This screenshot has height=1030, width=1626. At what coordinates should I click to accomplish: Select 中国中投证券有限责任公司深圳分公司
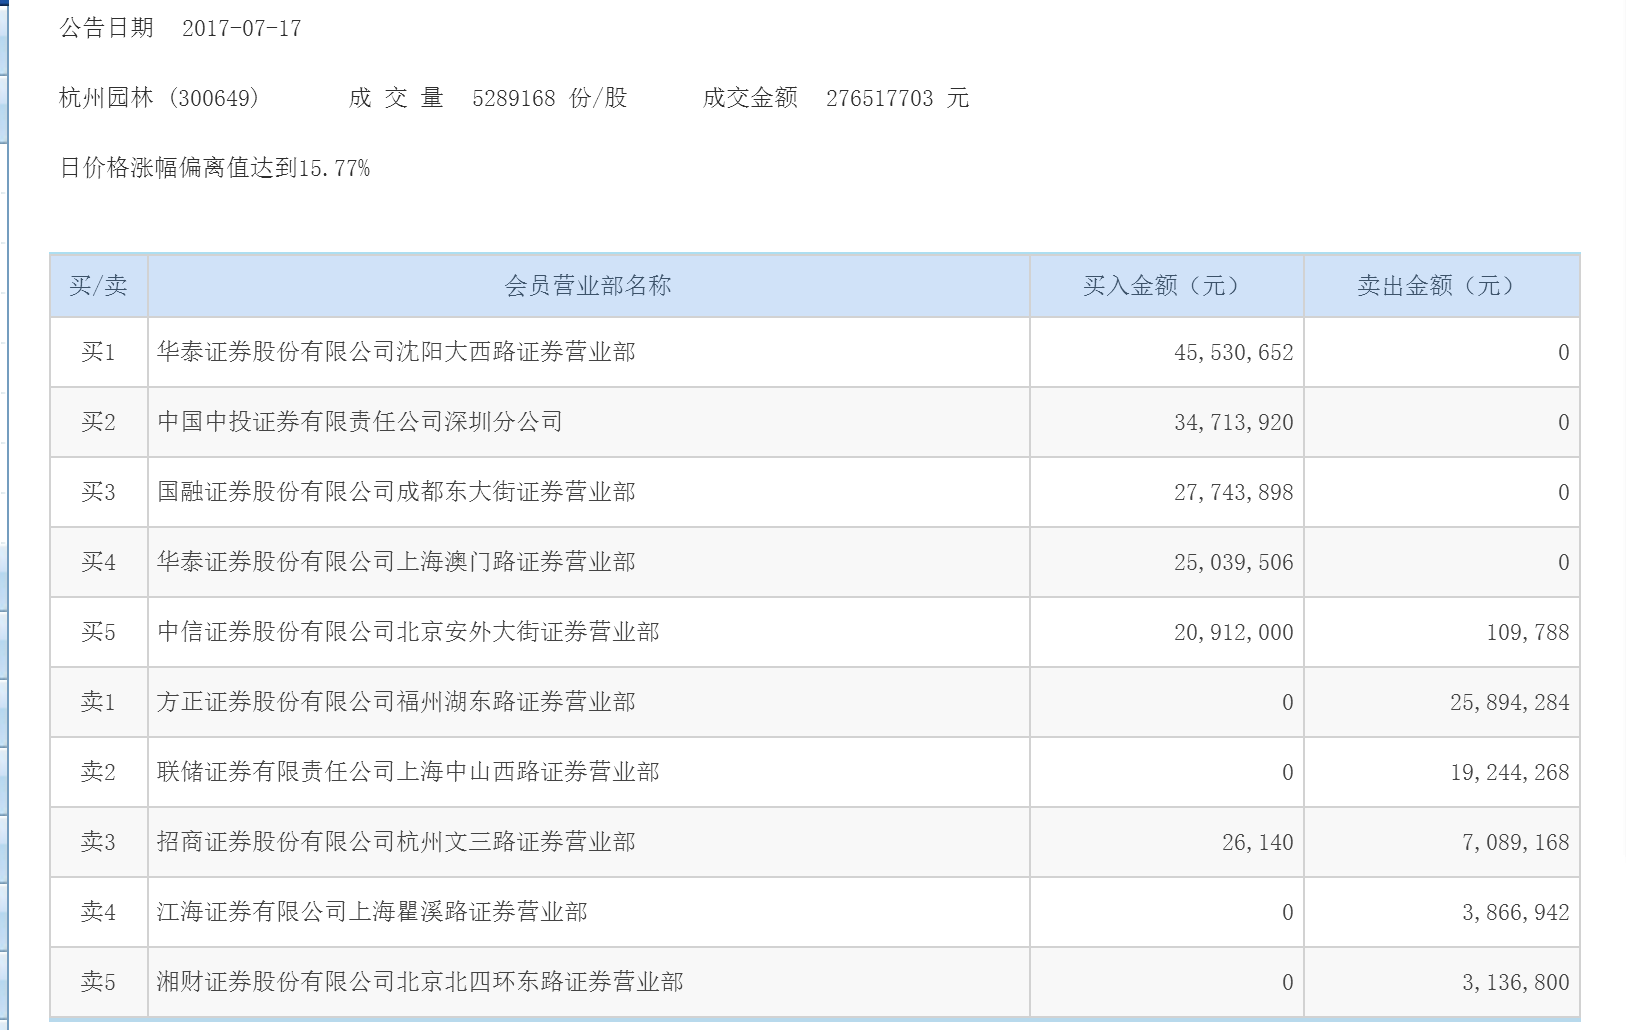pyautogui.click(x=360, y=422)
